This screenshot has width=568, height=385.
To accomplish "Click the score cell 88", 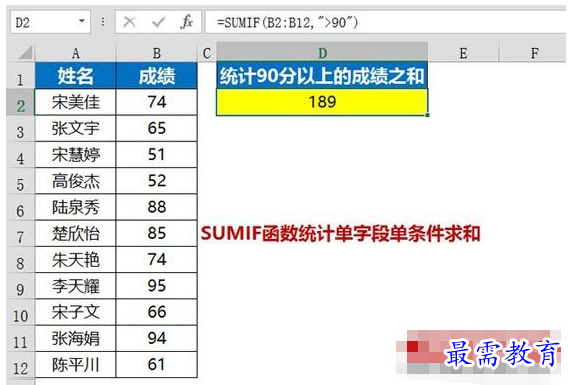I will pos(156,207).
